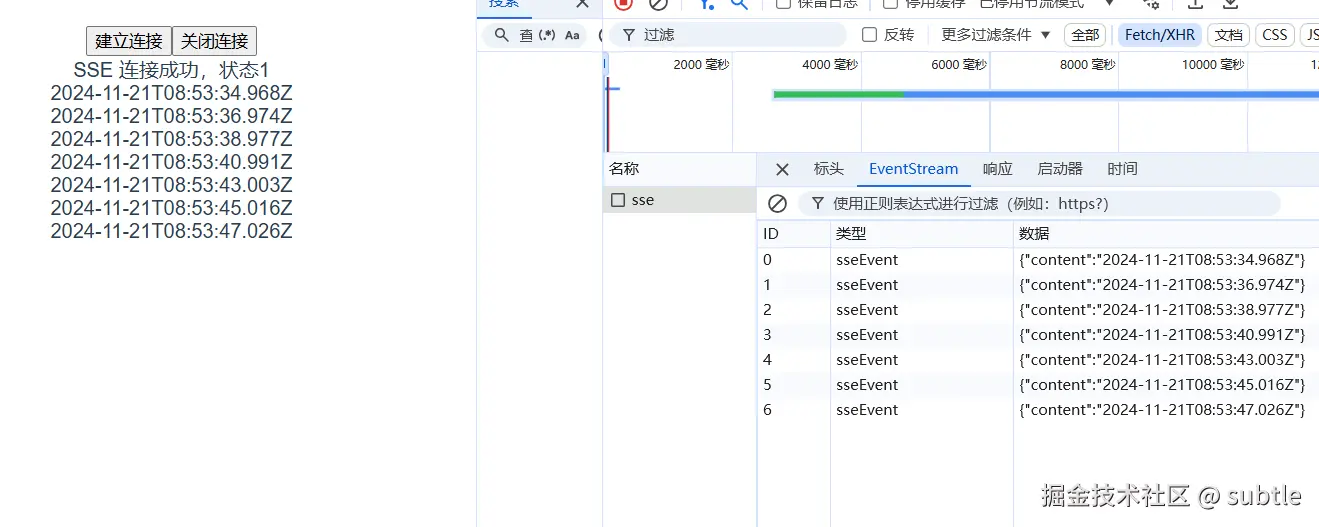Focus the search panel 查找 input
This screenshot has height=527, width=1319.
click(x=527, y=35)
